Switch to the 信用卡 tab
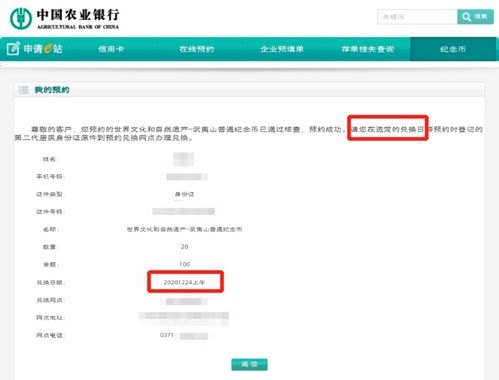 (x=111, y=49)
